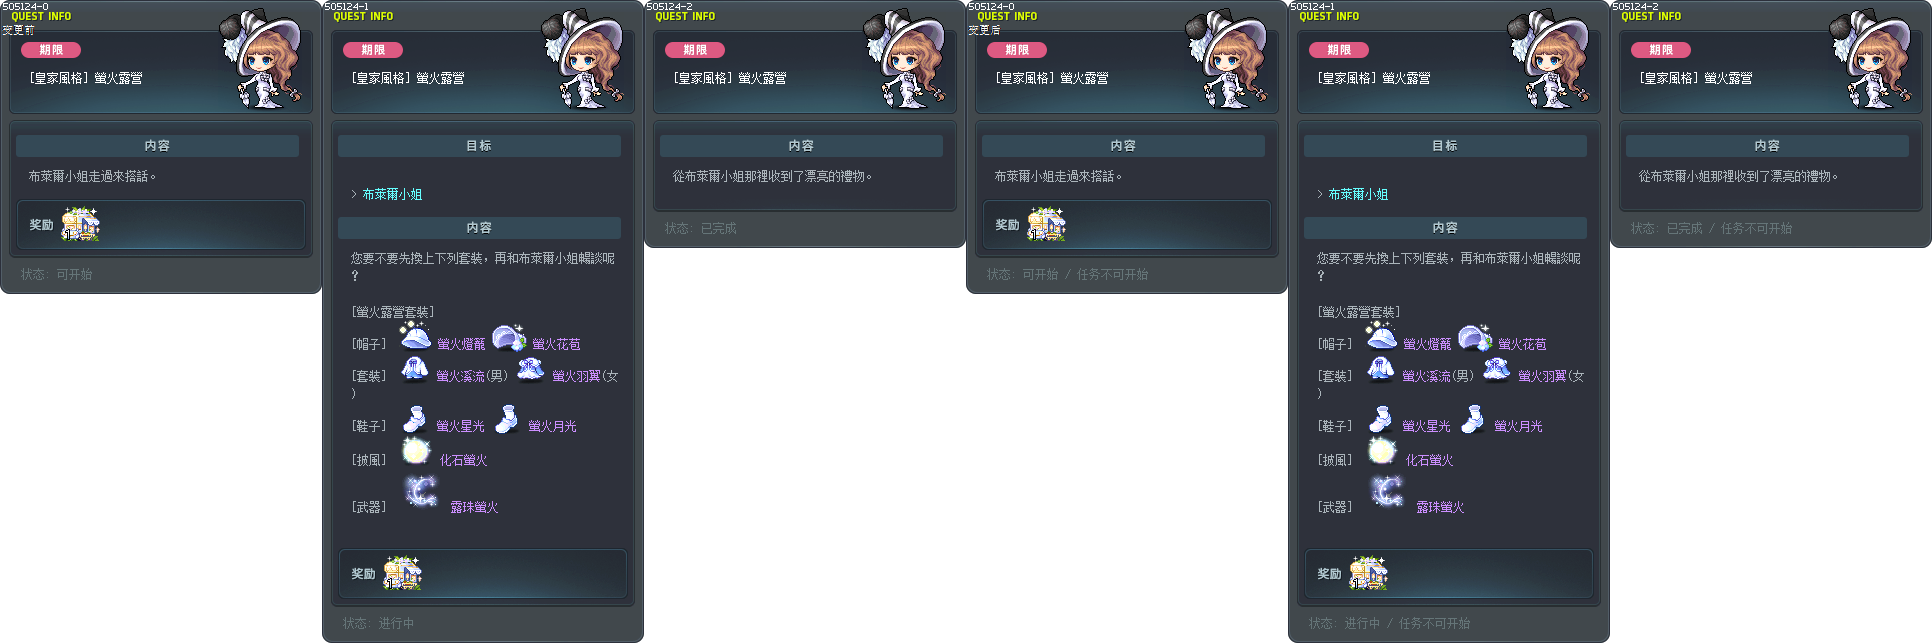Click the 目标 section header in the 进行中 panel
Screen dimensions: 1932x643
479,146
